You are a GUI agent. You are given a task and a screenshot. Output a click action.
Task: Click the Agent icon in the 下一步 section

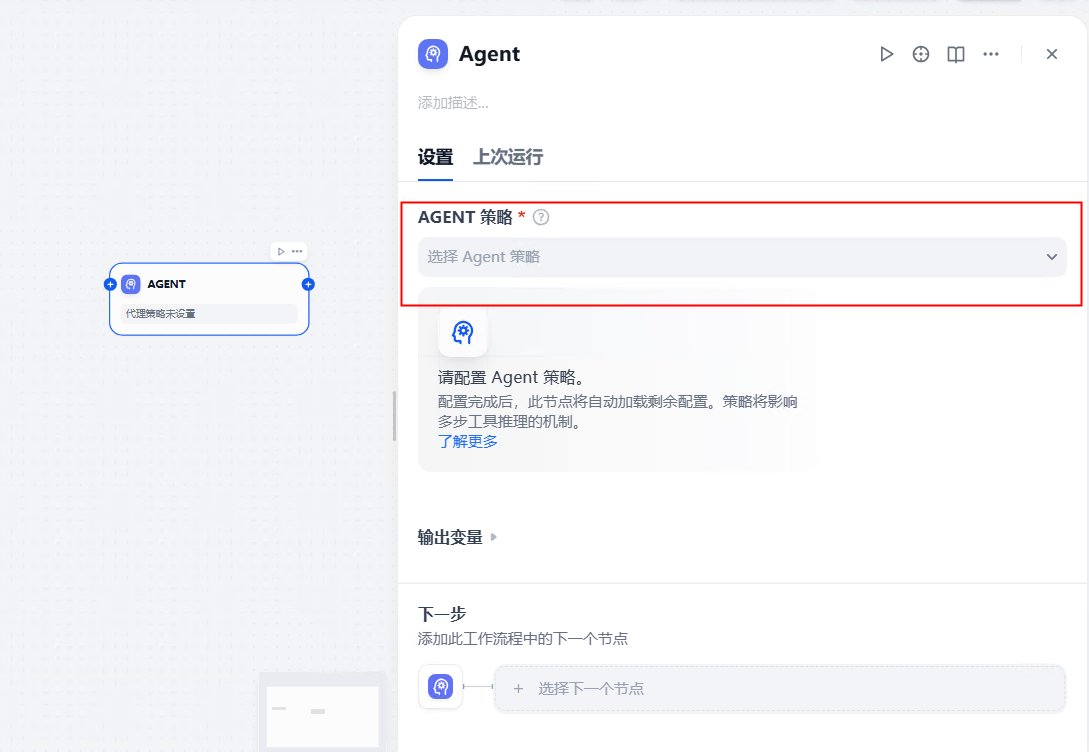tap(440, 688)
